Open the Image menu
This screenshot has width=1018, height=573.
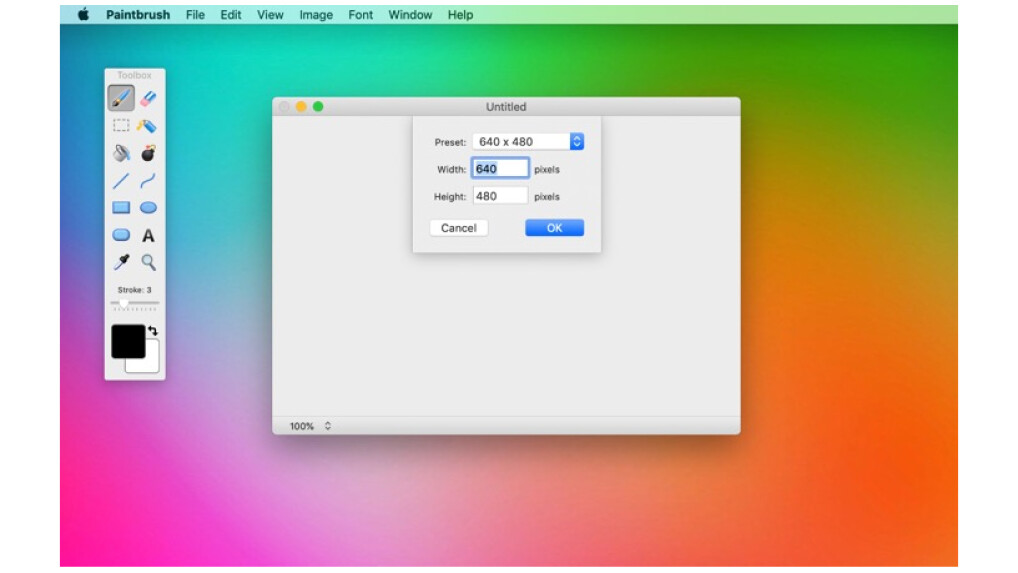pos(316,14)
